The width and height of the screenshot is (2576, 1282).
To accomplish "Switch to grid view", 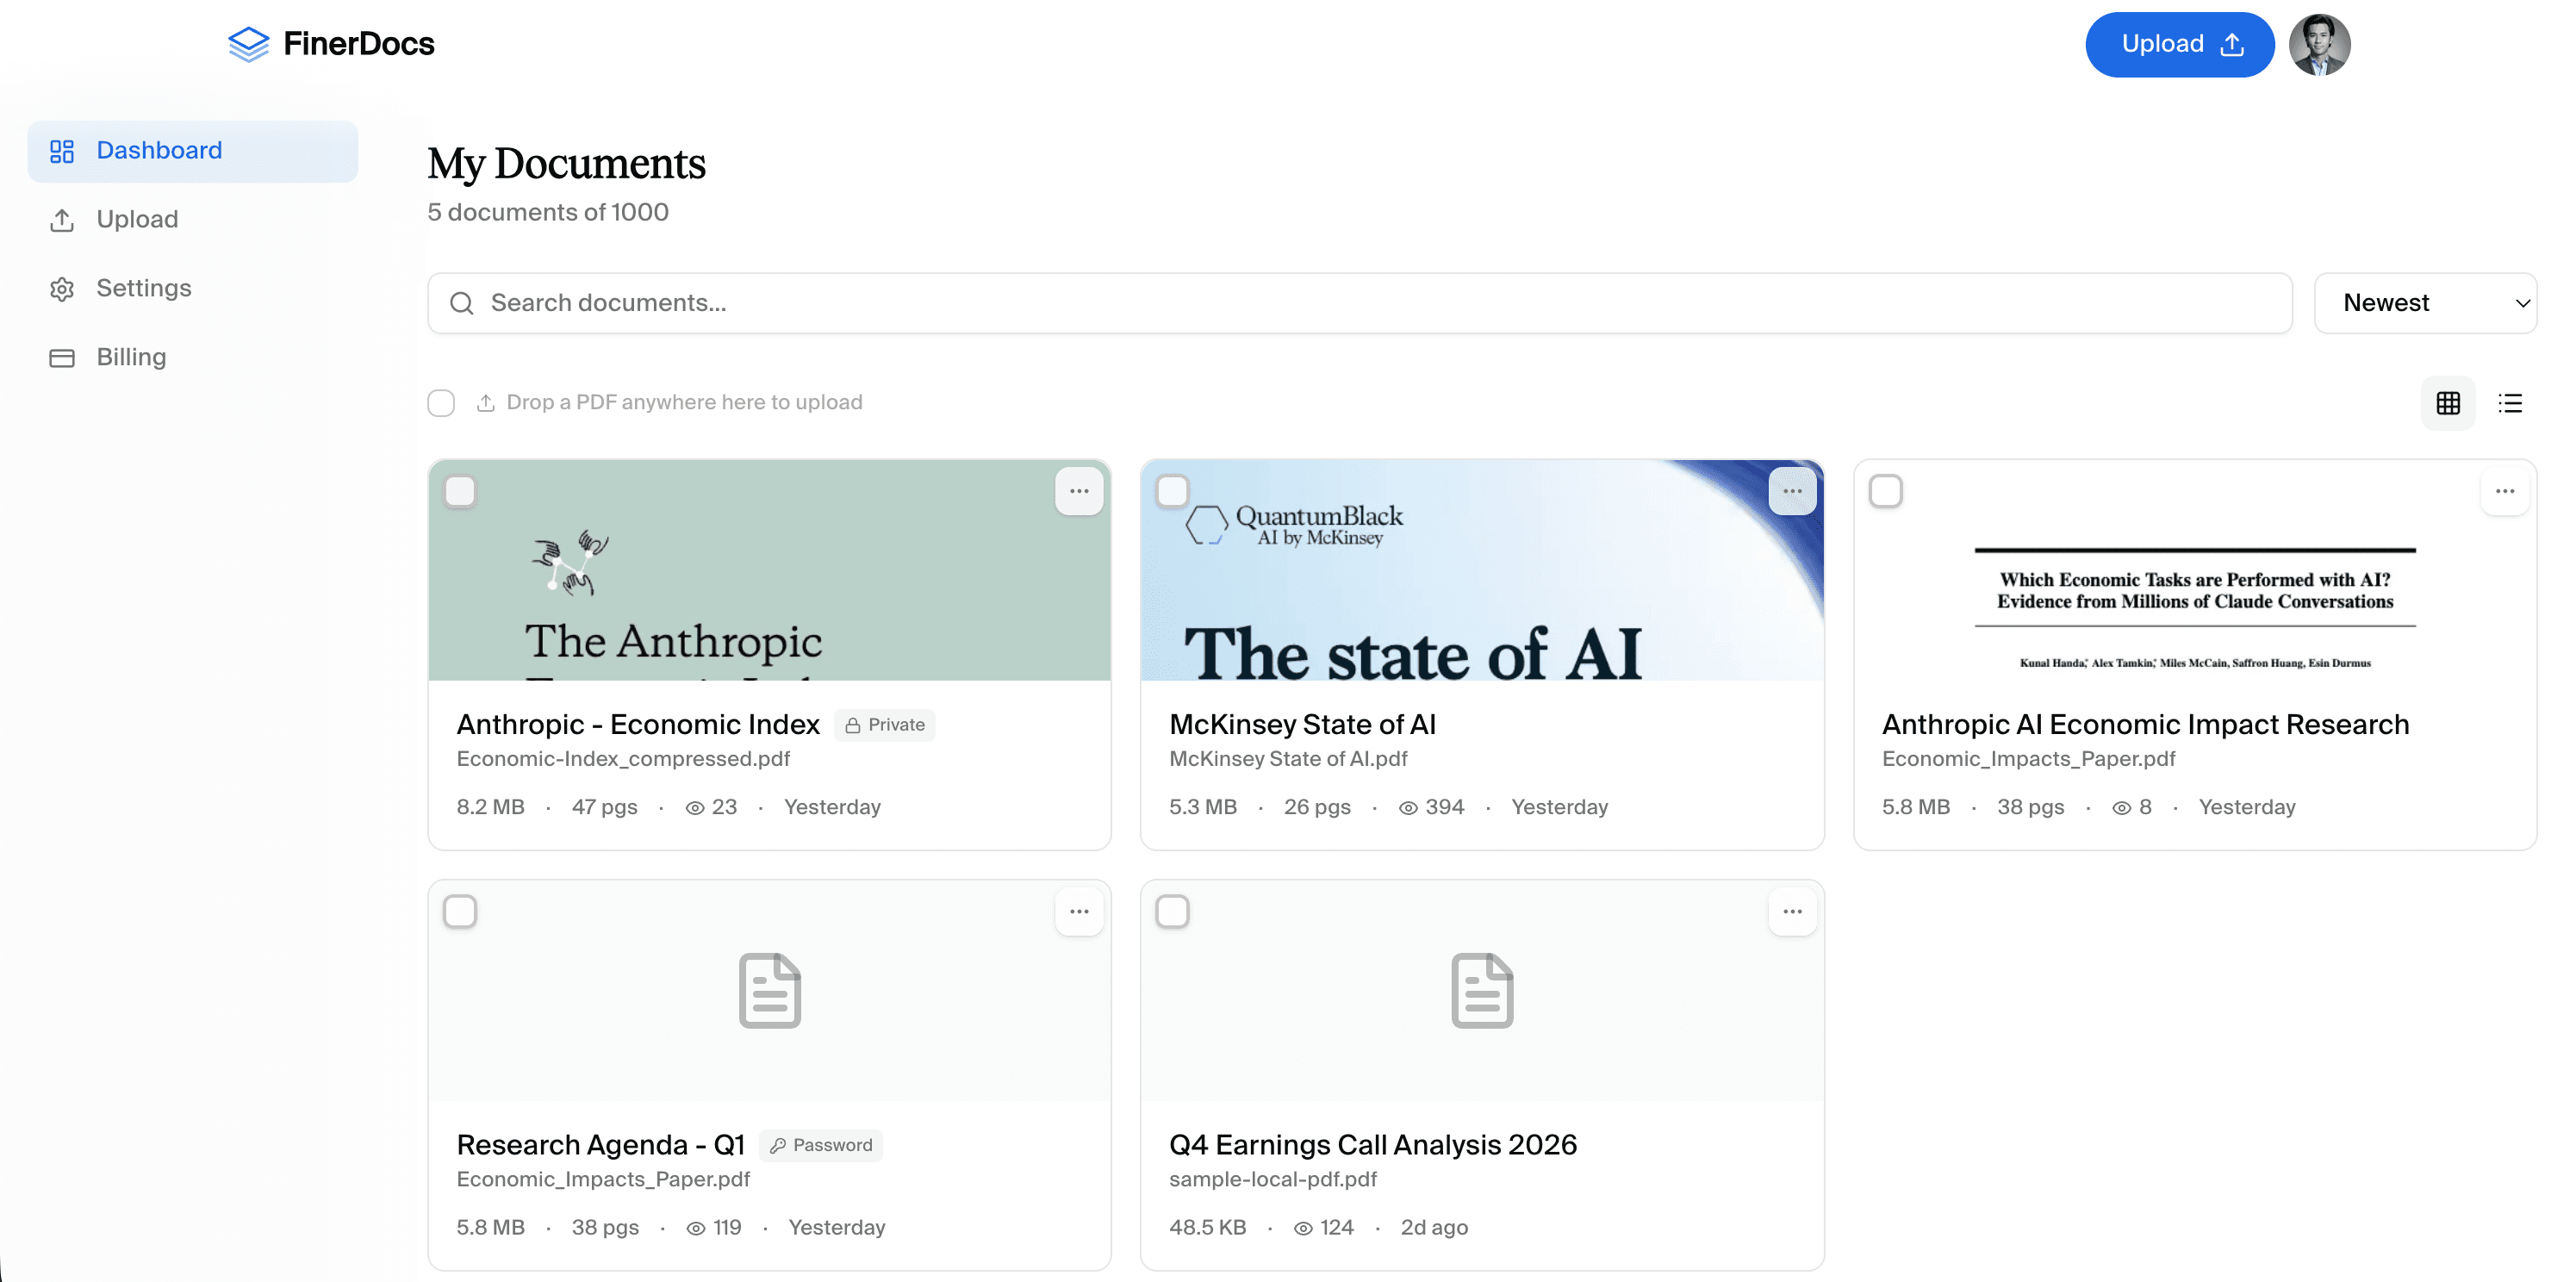I will [x=2448, y=403].
